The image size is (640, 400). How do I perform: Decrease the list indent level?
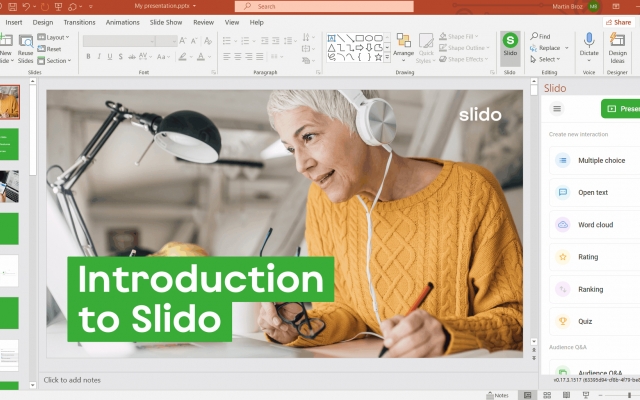(x=264, y=40)
